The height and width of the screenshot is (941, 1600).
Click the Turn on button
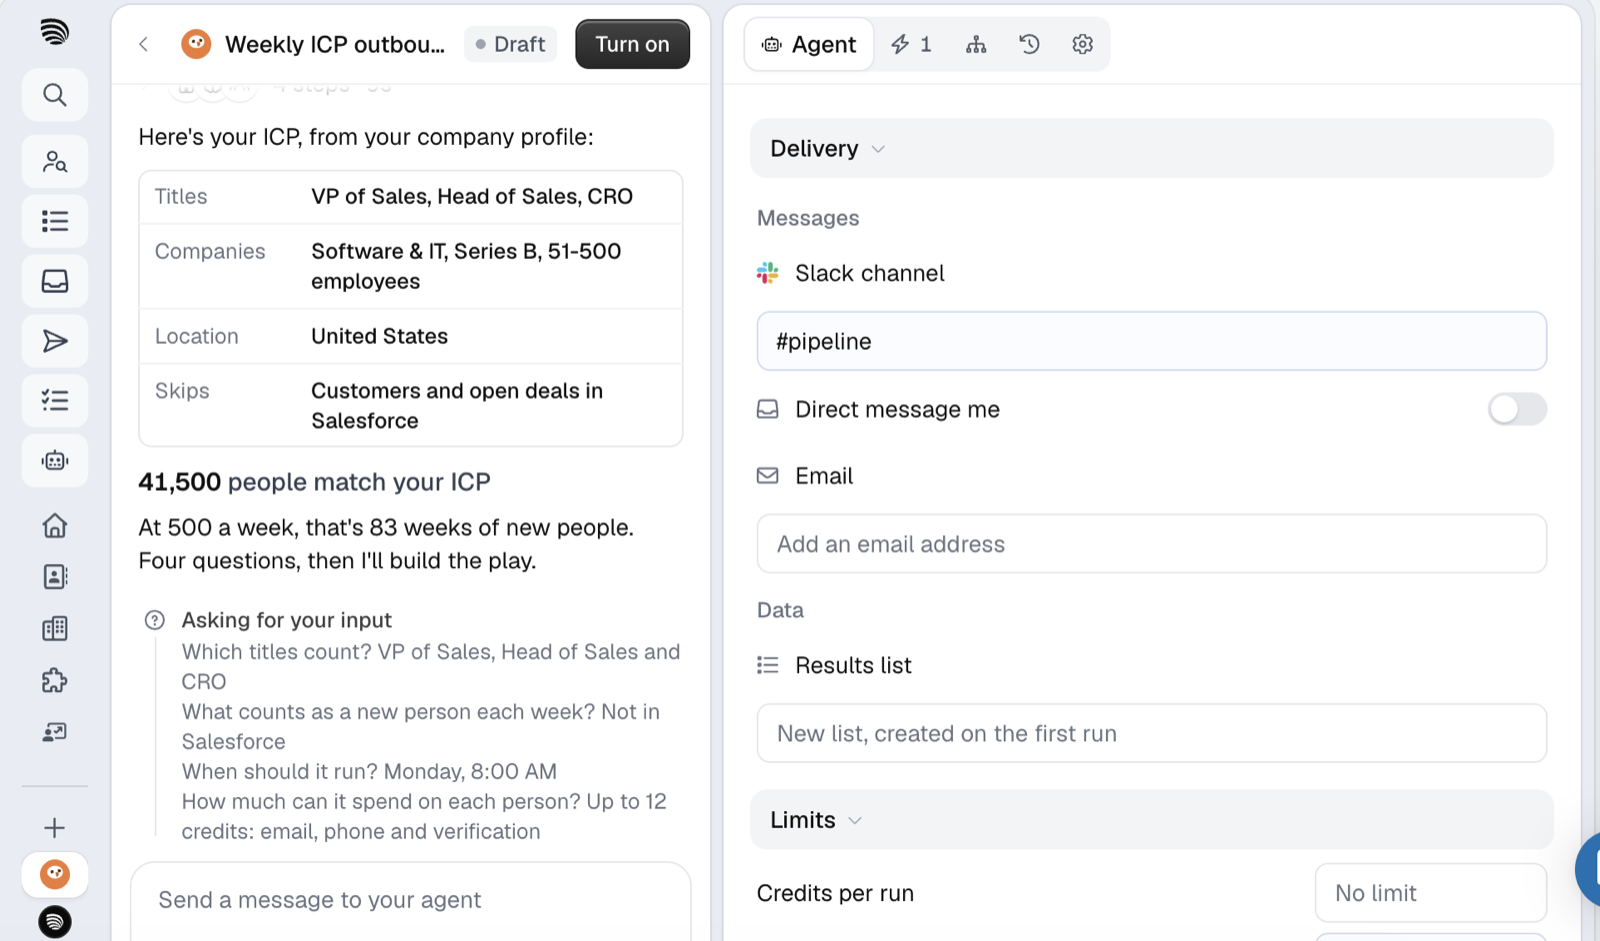coord(632,44)
